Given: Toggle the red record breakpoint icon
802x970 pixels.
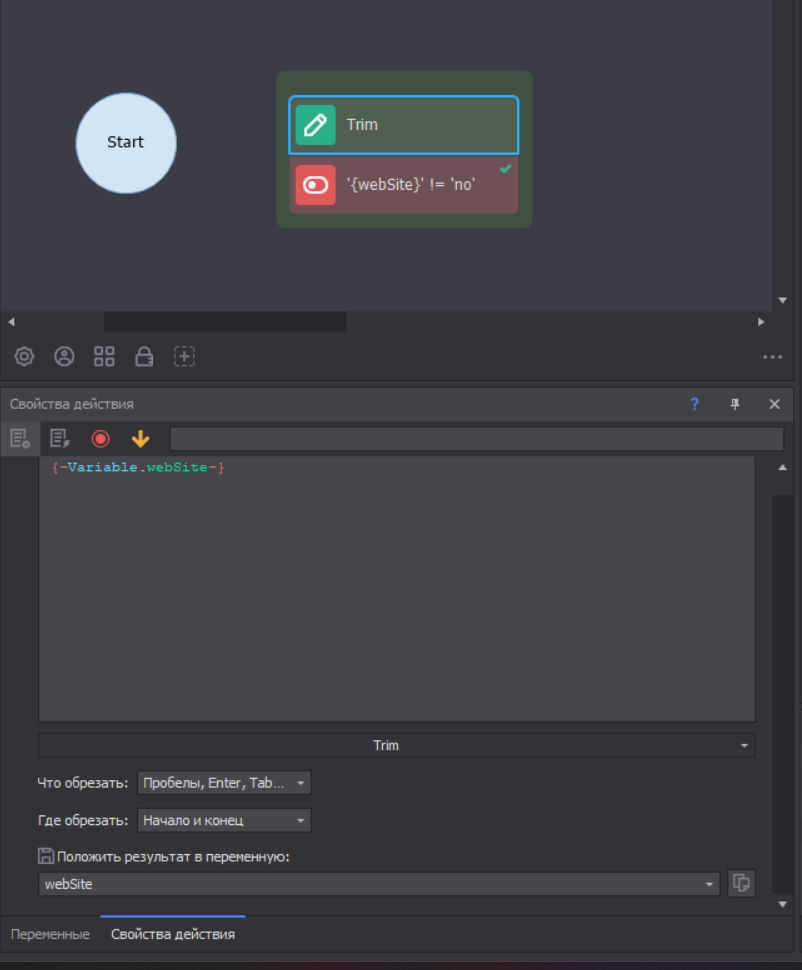Looking at the screenshot, I should tap(100, 439).
